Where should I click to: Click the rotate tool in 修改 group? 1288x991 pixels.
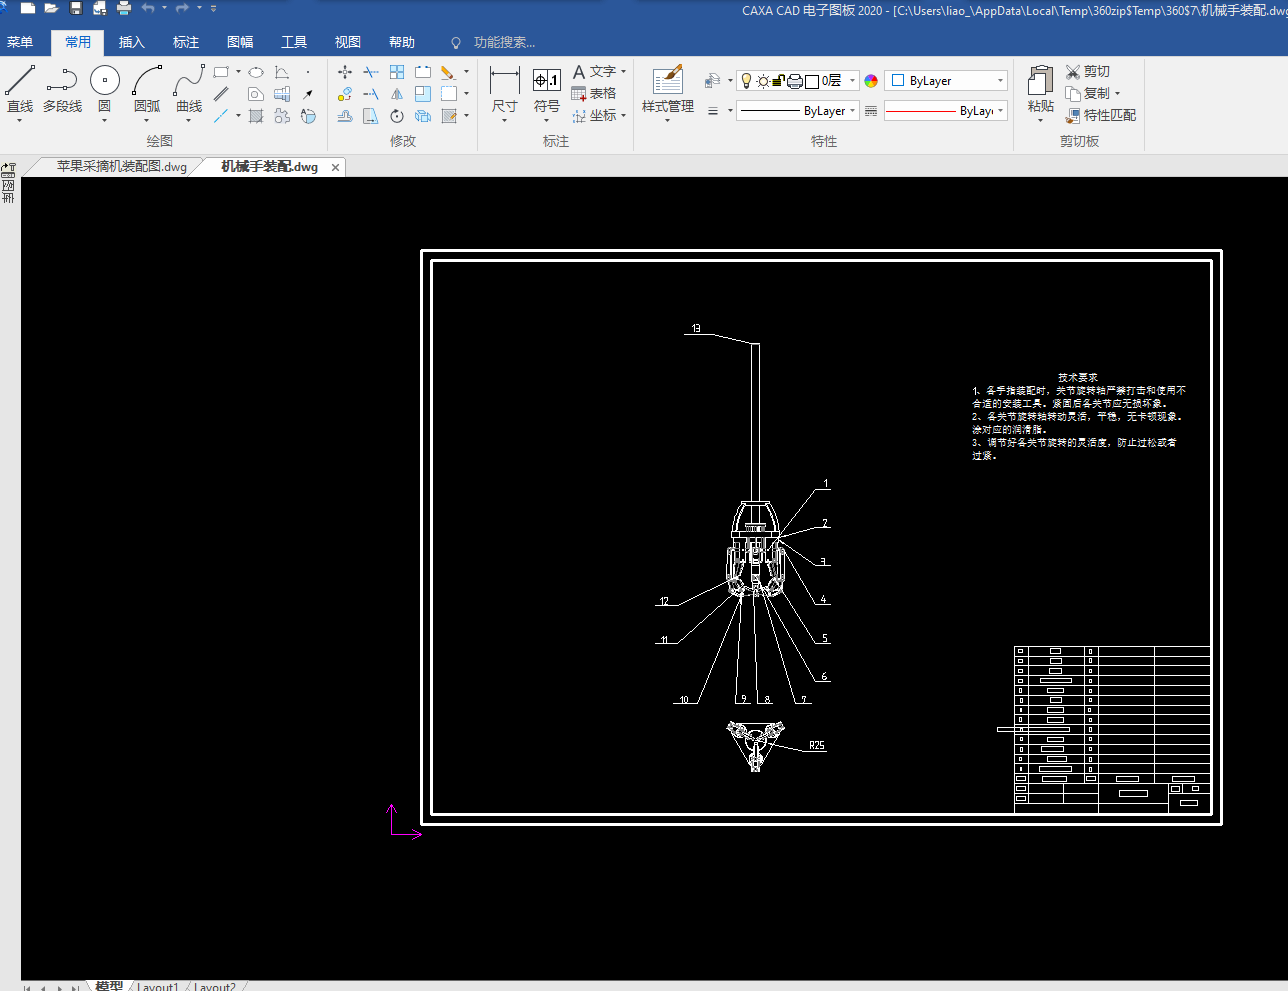(397, 116)
